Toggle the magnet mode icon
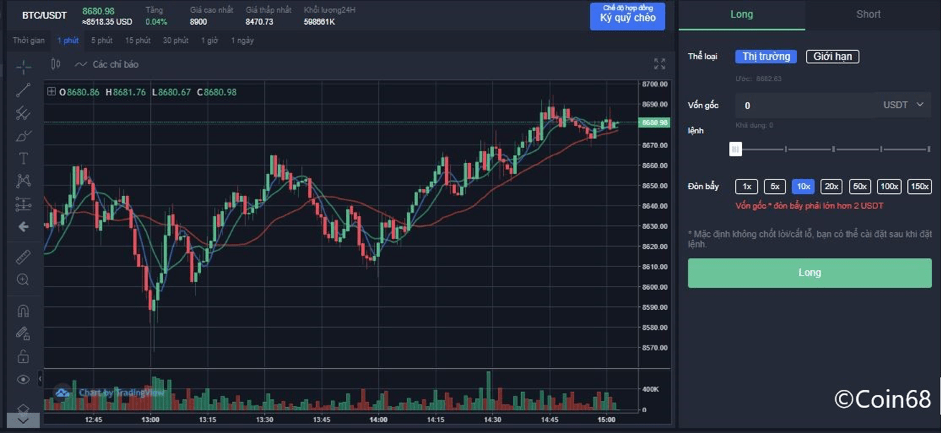941x433 pixels. click(23, 311)
